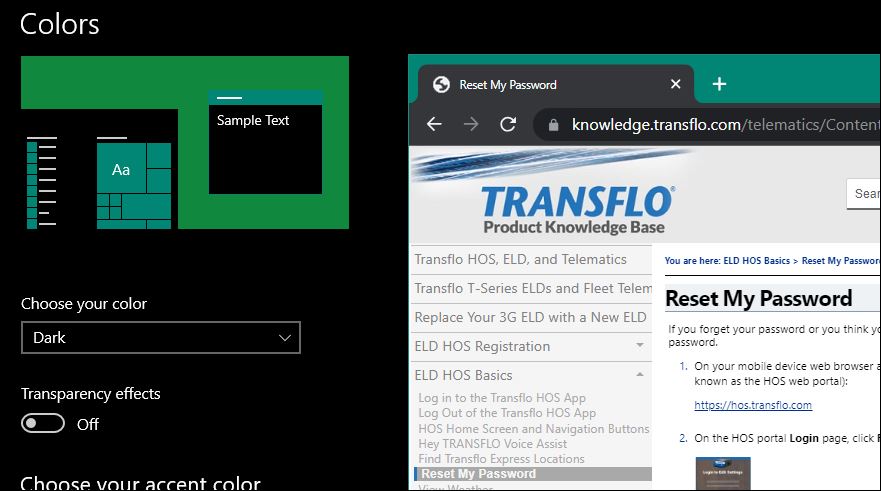The height and width of the screenshot is (491, 881).
Task: Click the Search field on Transflo page
Action: pyautogui.click(x=864, y=194)
